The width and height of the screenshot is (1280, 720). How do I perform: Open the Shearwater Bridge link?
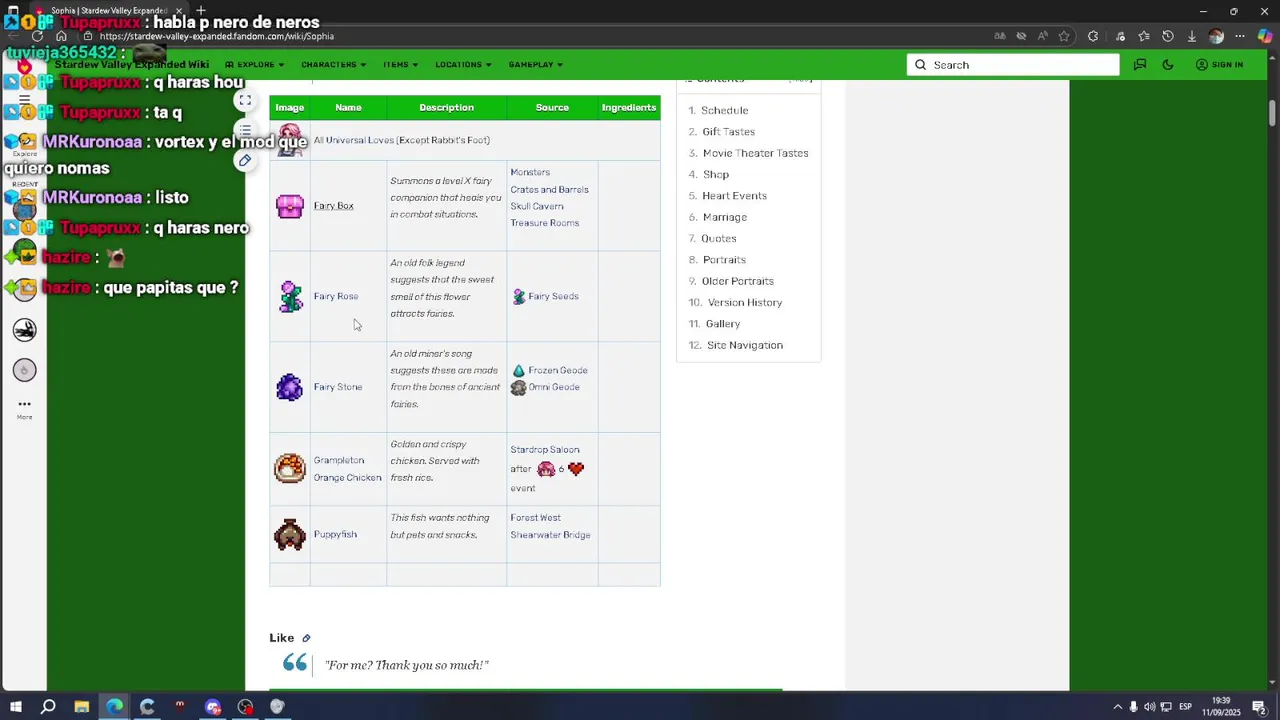[550, 535]
